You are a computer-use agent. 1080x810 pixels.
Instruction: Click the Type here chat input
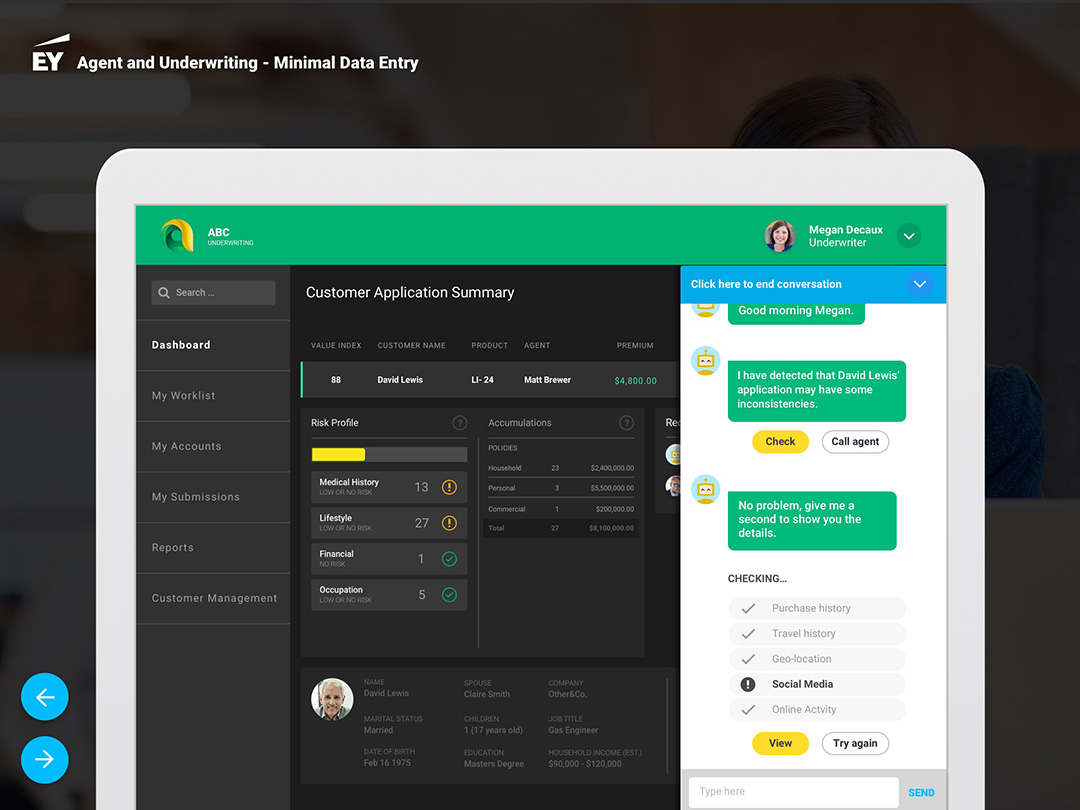793,792
